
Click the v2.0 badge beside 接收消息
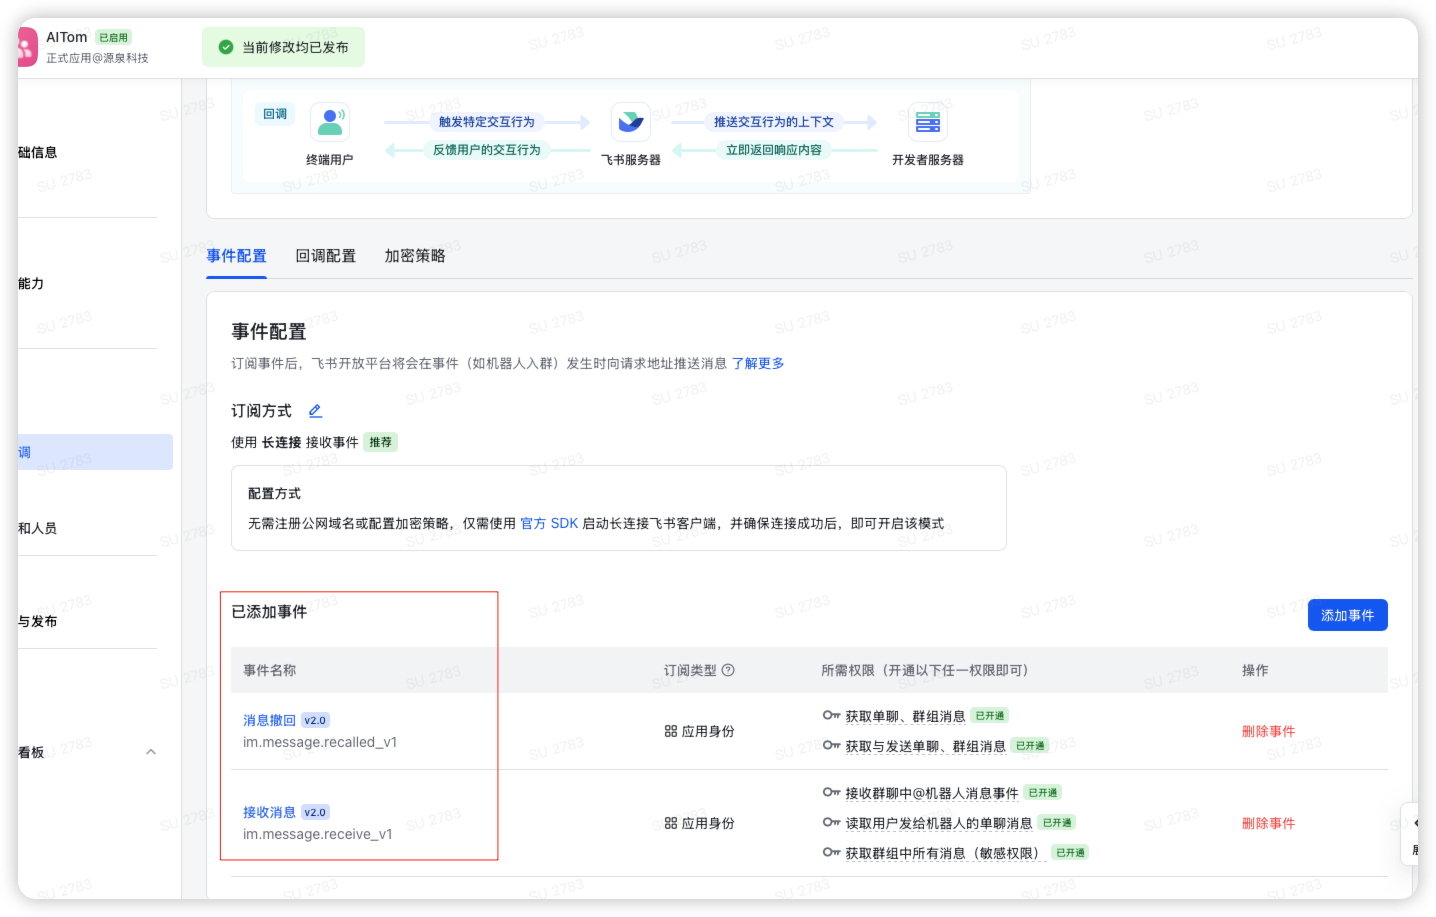pyautogui.click(x=315, y=812)
